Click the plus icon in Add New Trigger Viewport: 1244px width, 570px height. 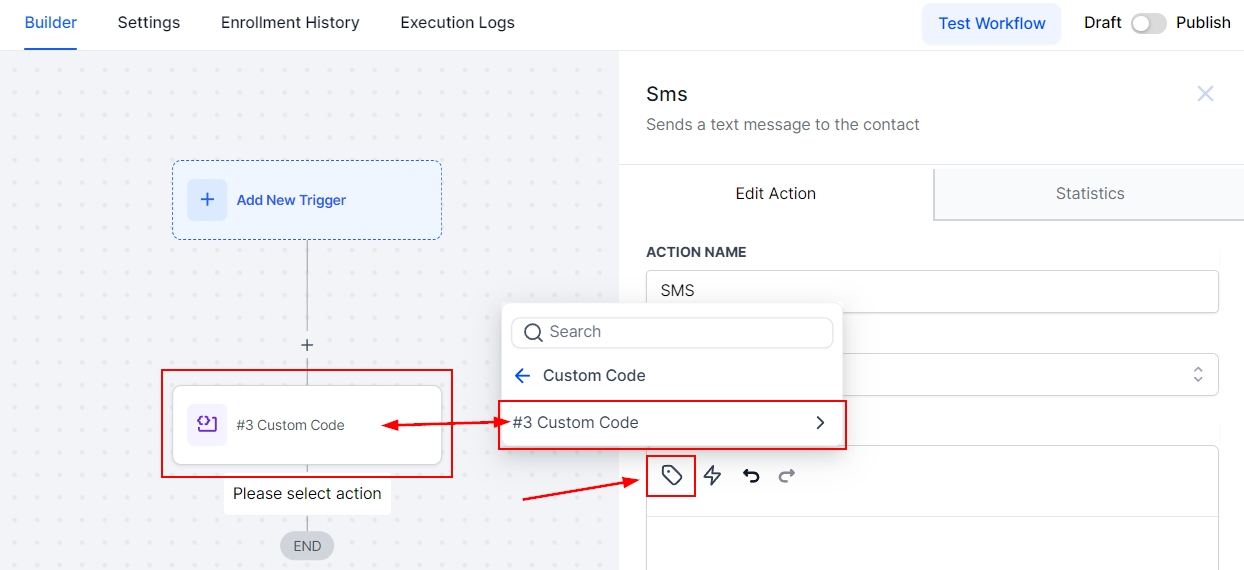[x=207, y=200]
